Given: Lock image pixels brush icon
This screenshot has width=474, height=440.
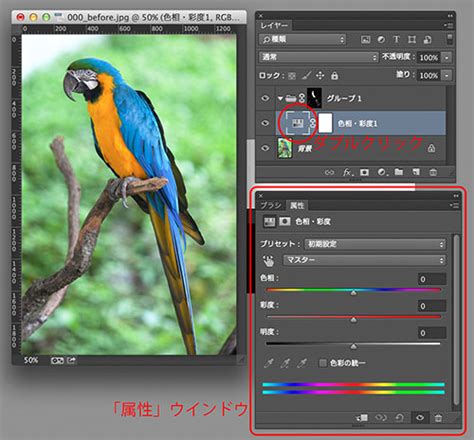Looking at the screenshot, I should coord(306,76).
